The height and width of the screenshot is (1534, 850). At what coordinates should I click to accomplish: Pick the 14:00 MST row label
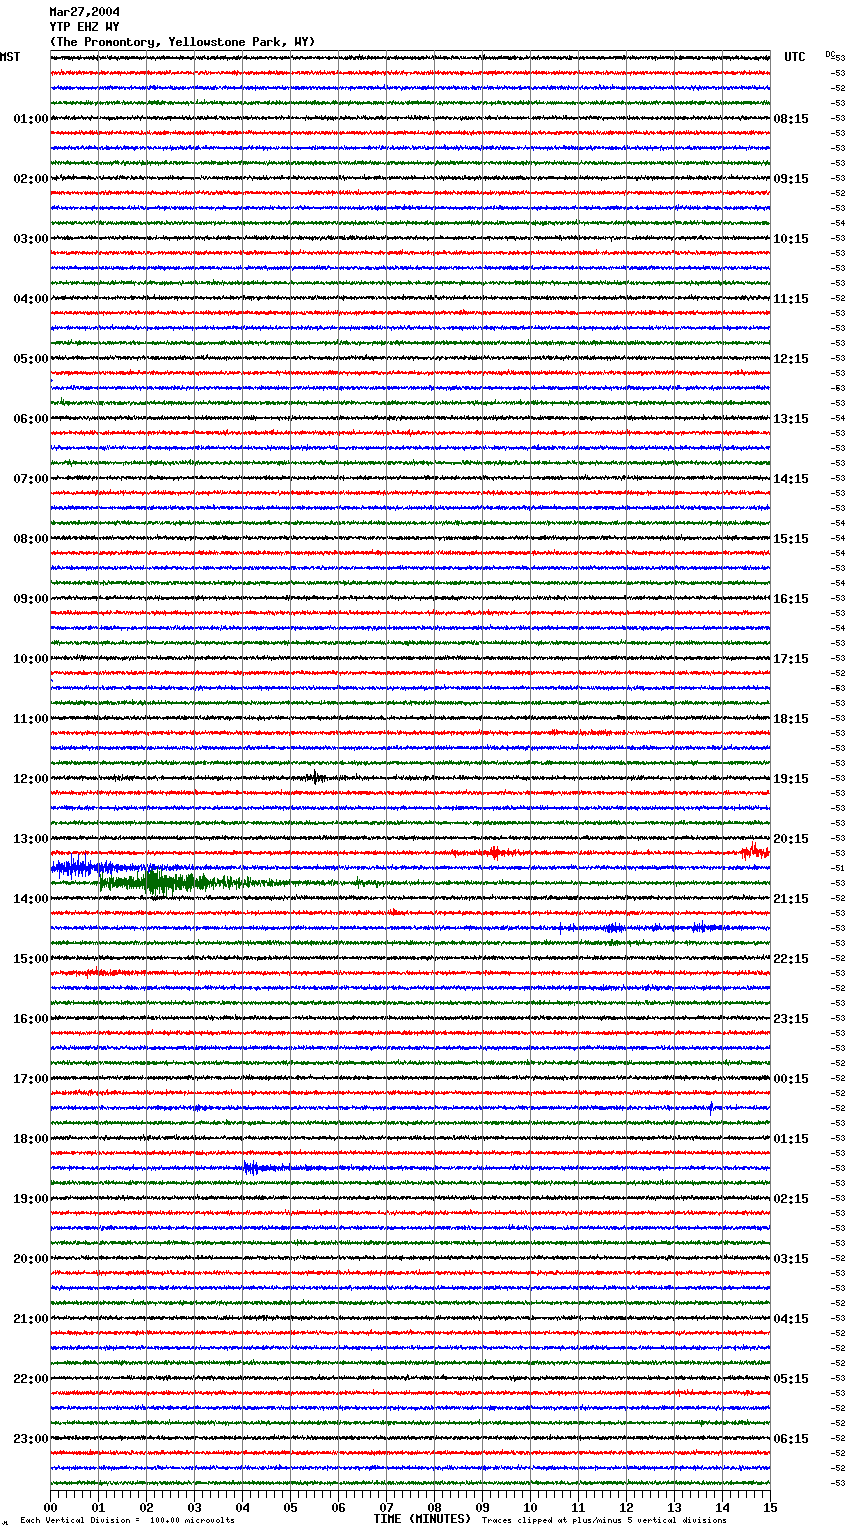pyautogui.click(x=30, y=899)
